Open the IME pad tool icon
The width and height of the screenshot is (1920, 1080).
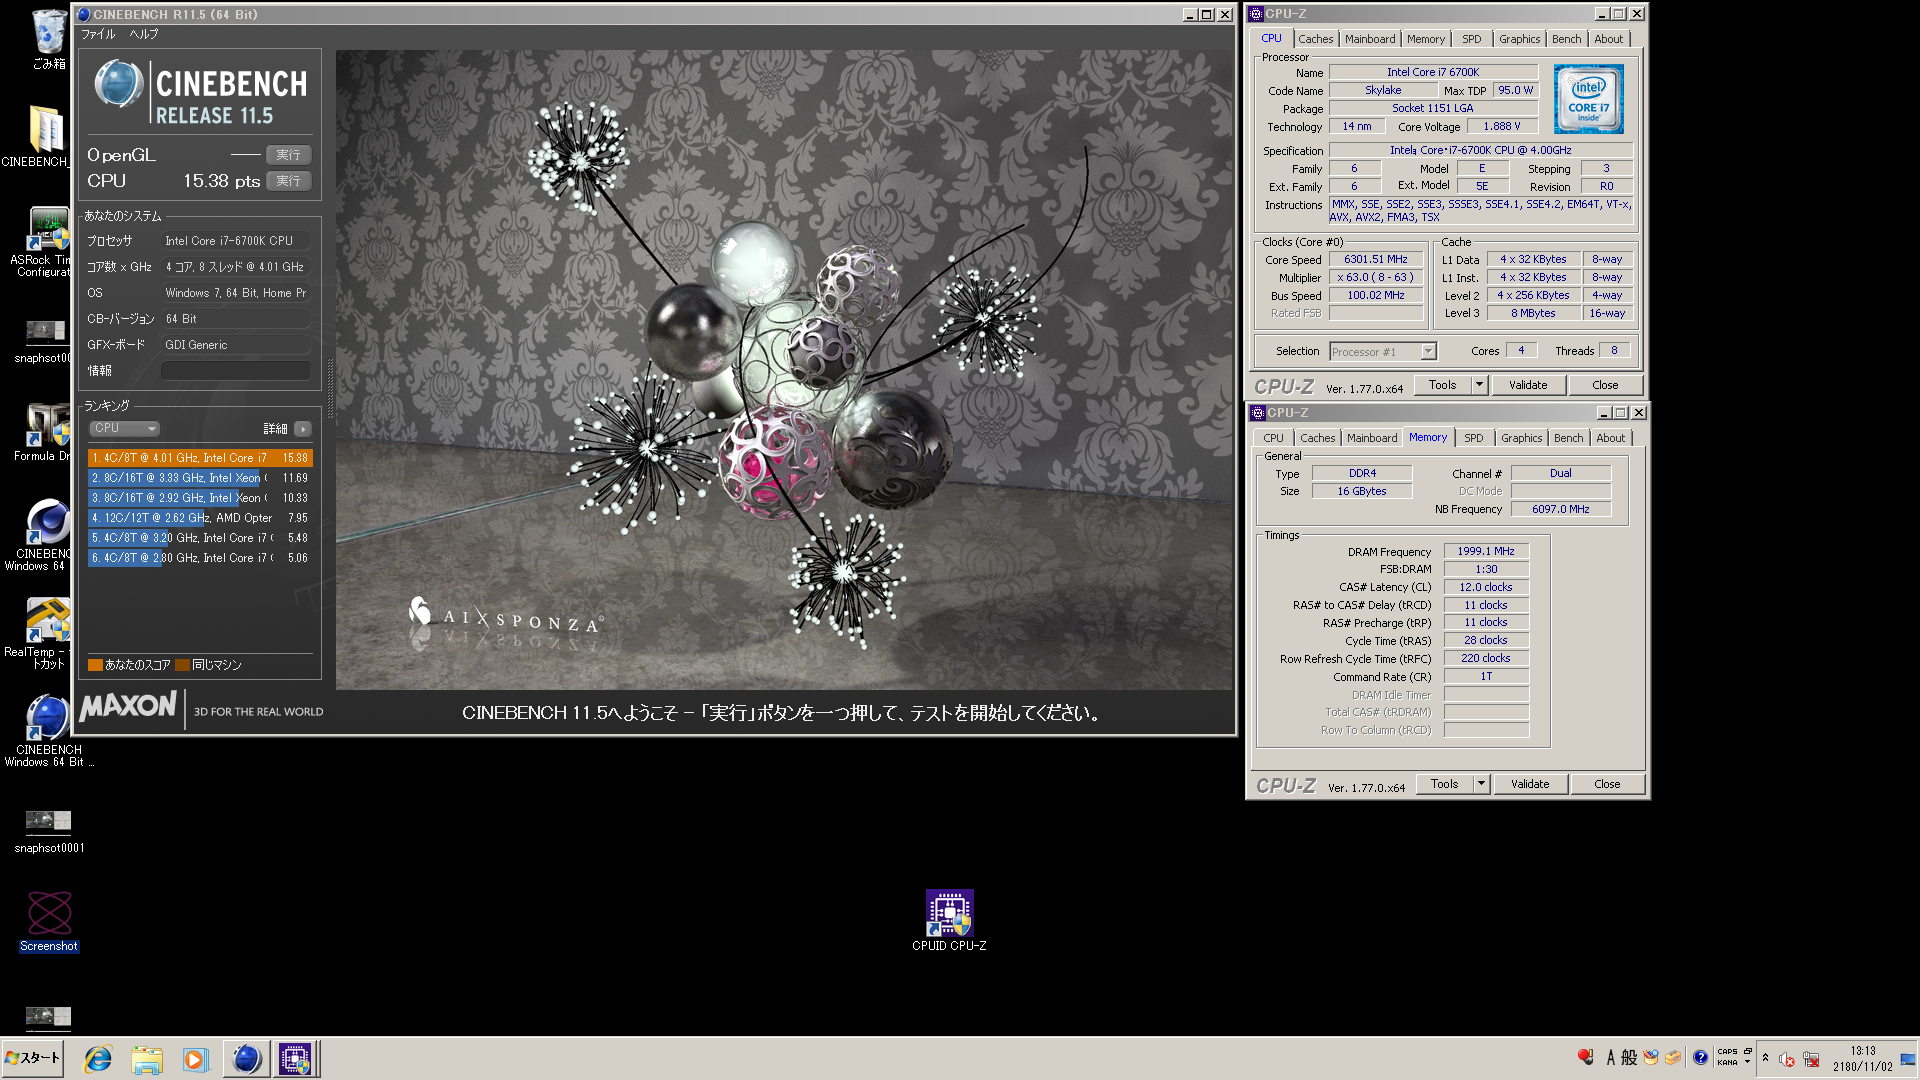(x=1651, y=1057)
